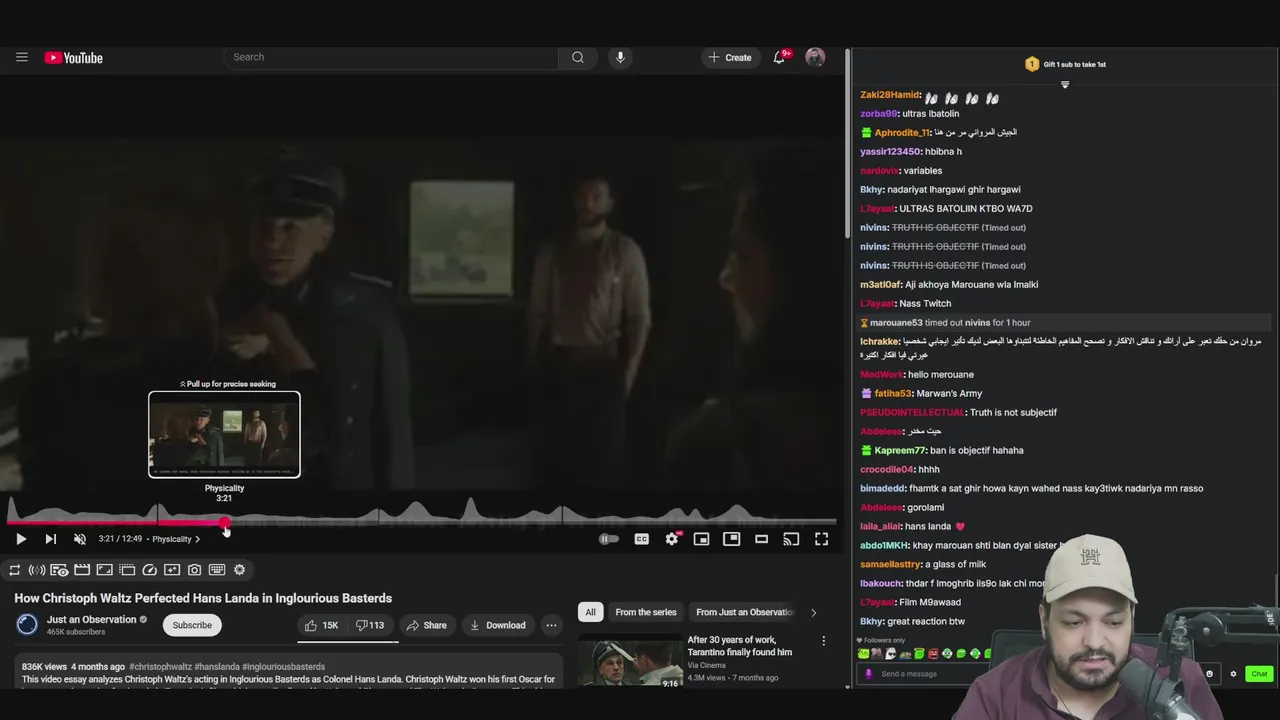Click the playback speed gauge icon
This screenshot has height=720, width=1280.
pyautogui.click(x=150, y=570)
